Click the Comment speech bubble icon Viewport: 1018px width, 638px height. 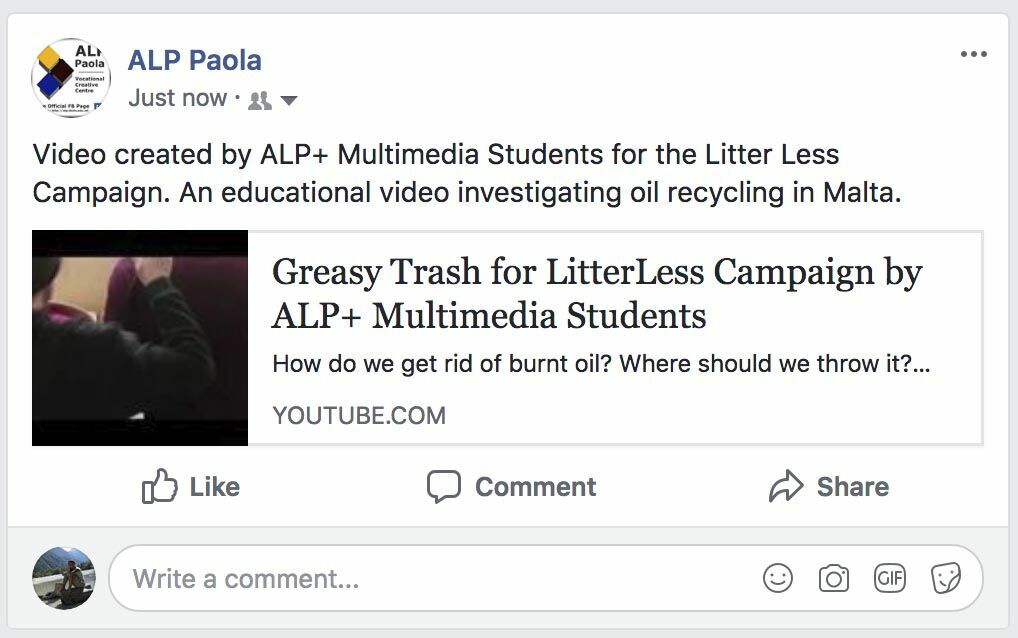pos(443,487)
